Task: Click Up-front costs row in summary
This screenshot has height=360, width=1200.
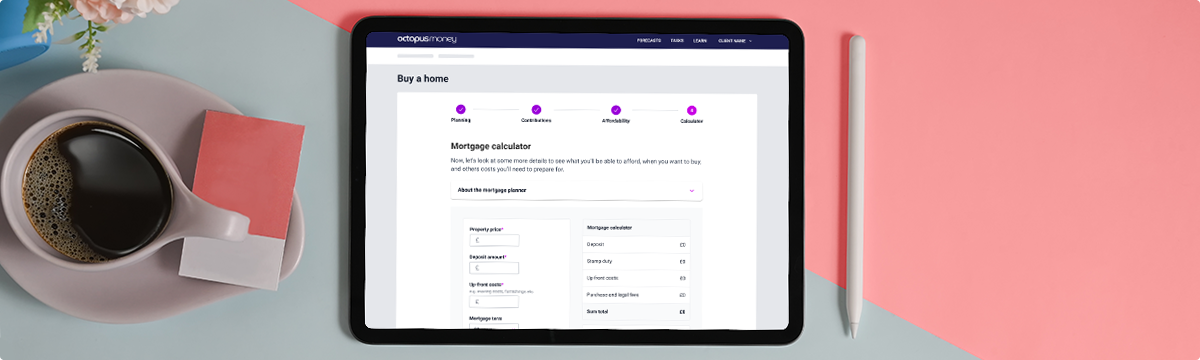Action: [636, 278]
